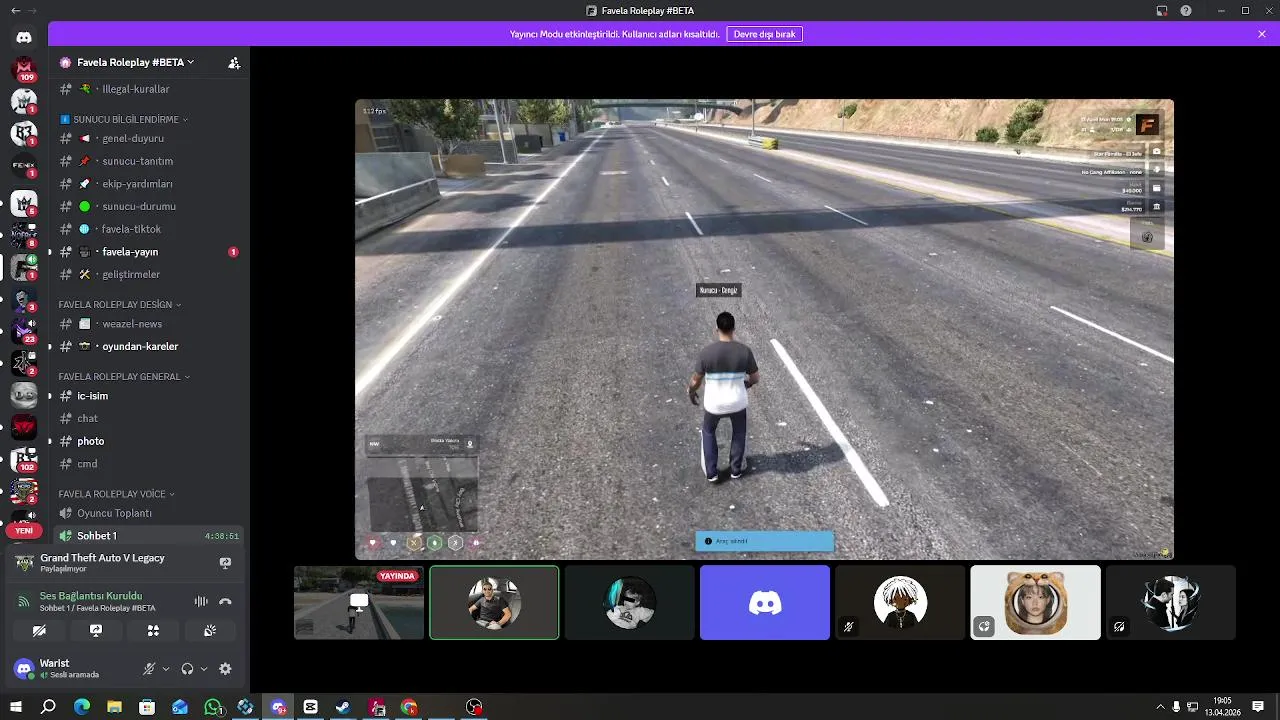Toggle deafen headphones icon
The image size is (1280, 720).
pyautogui.click(x=187, y=669)
